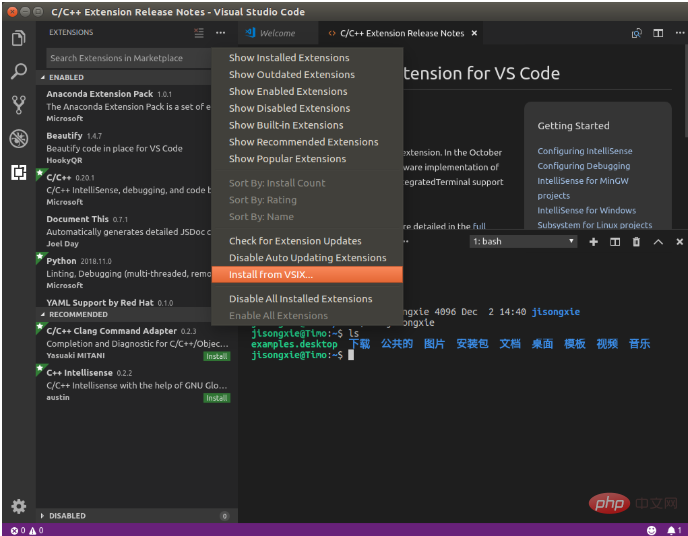Select the C/C++ Extension Release Notes tab
688x536 pixels.
click(x=401, y=33)
